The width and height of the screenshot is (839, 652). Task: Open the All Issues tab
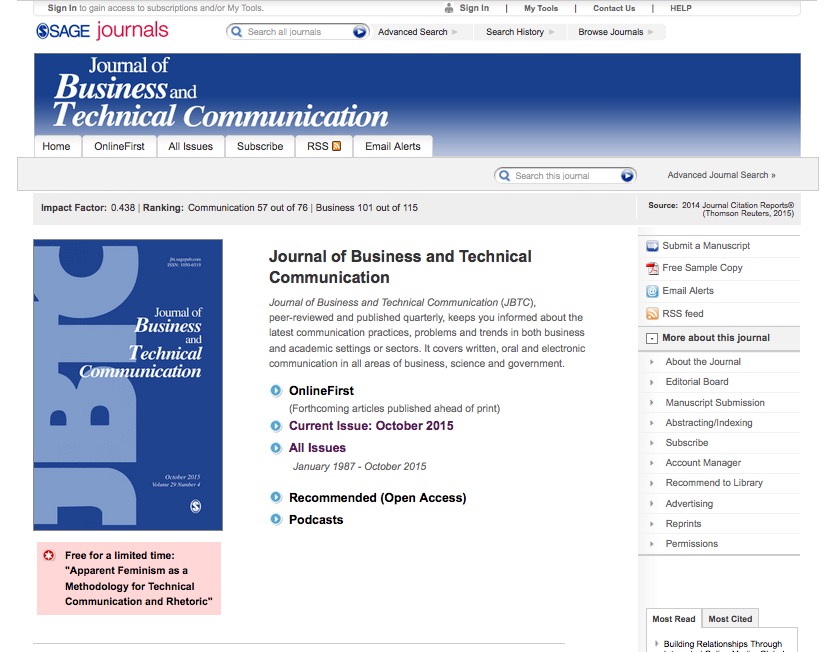[x=190, y=146]
